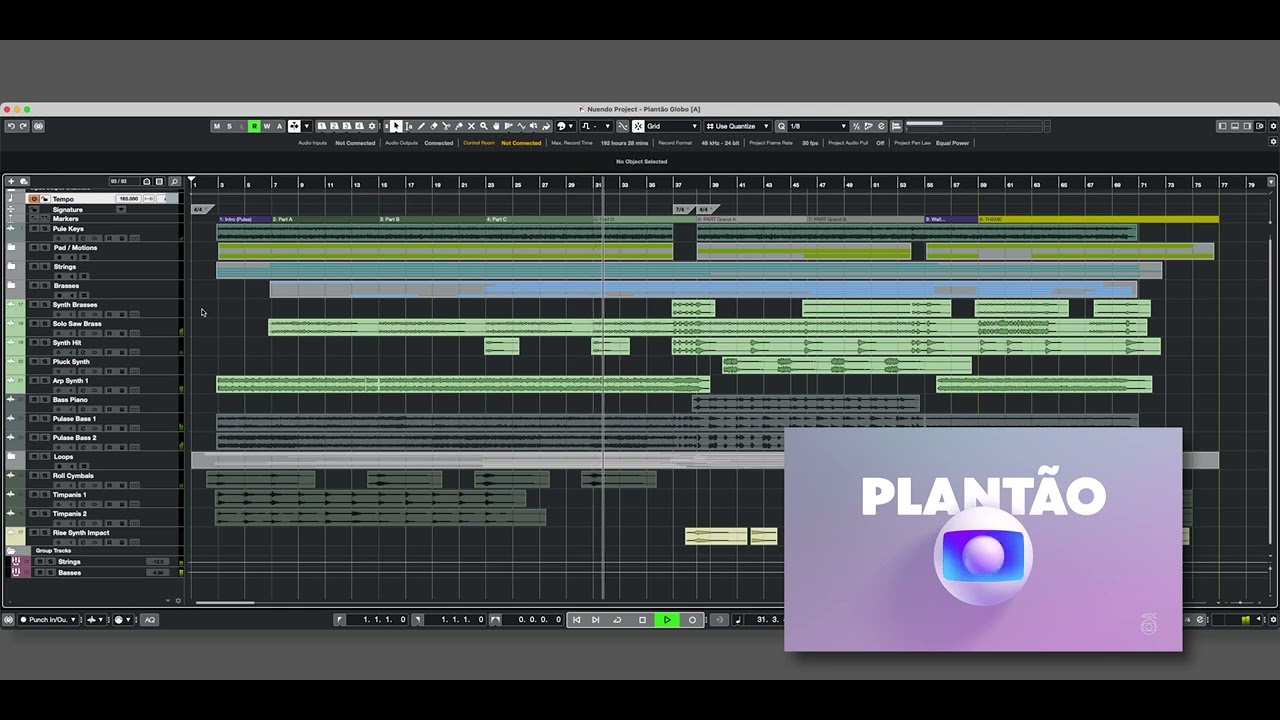Click the horizontal scrollbar below the tracks
The image size is (1280, 720).
tap(225, 602)
